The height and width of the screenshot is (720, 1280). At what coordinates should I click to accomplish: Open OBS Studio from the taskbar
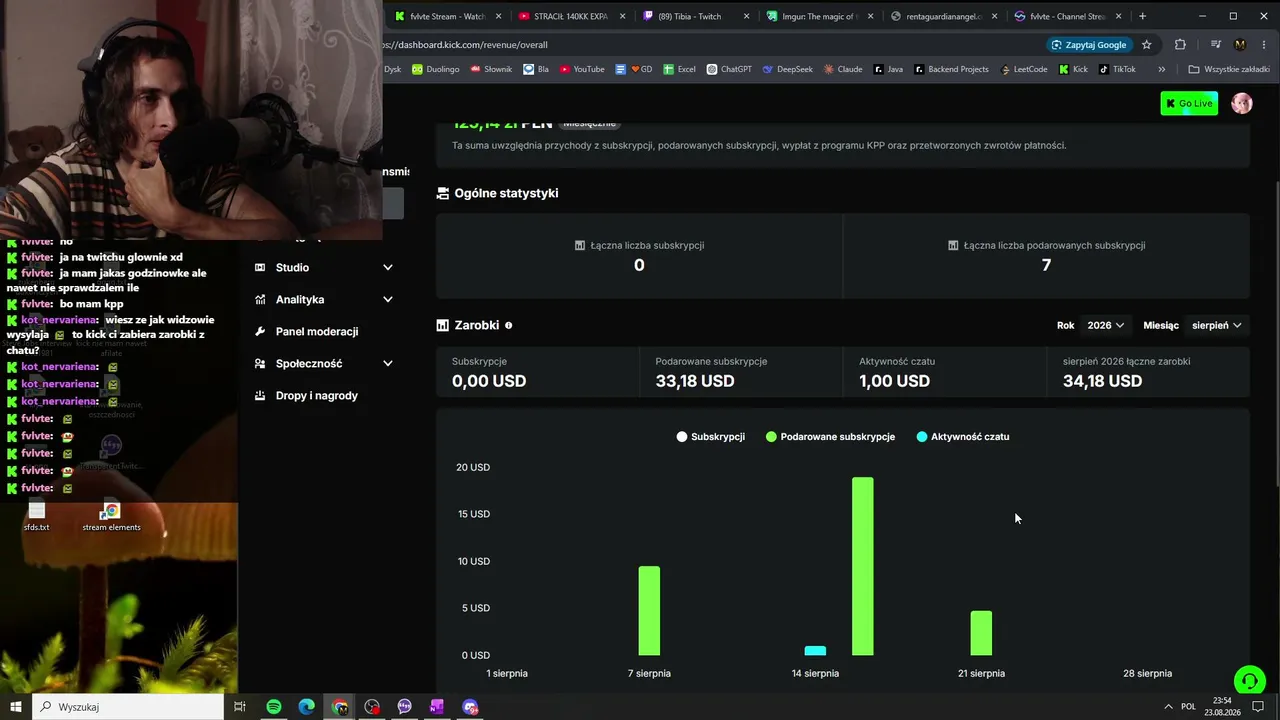point(372,707)
